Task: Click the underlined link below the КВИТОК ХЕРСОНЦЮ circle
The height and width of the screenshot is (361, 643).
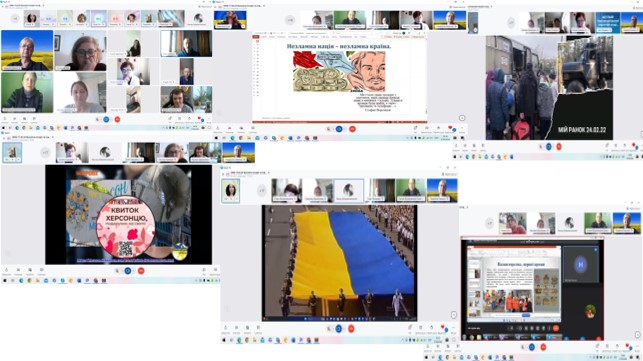Action: pos(125,260)
